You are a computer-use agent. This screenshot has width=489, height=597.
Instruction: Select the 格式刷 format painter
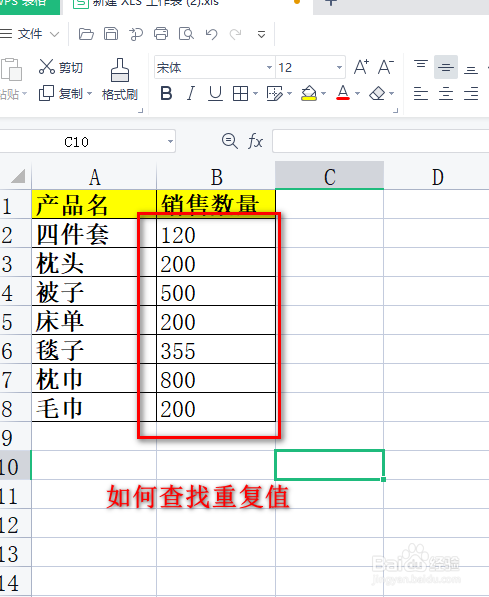120,80
